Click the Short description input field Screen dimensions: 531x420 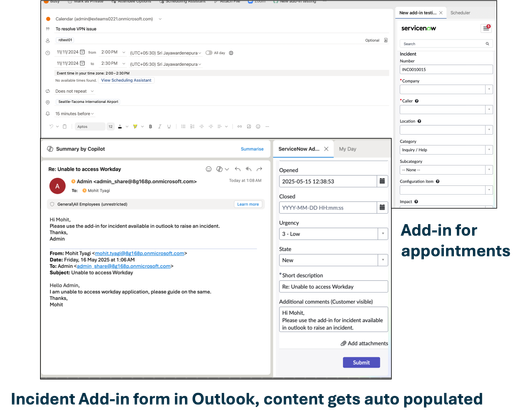[333, 287]
